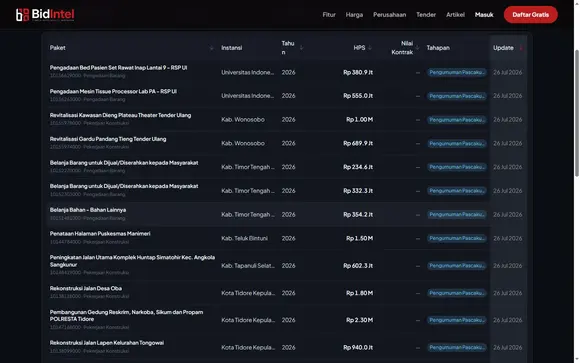580x363 pixels.
Task: Click the Rp 380.9 Jt HPS value
Action: (x=358, y=72)
